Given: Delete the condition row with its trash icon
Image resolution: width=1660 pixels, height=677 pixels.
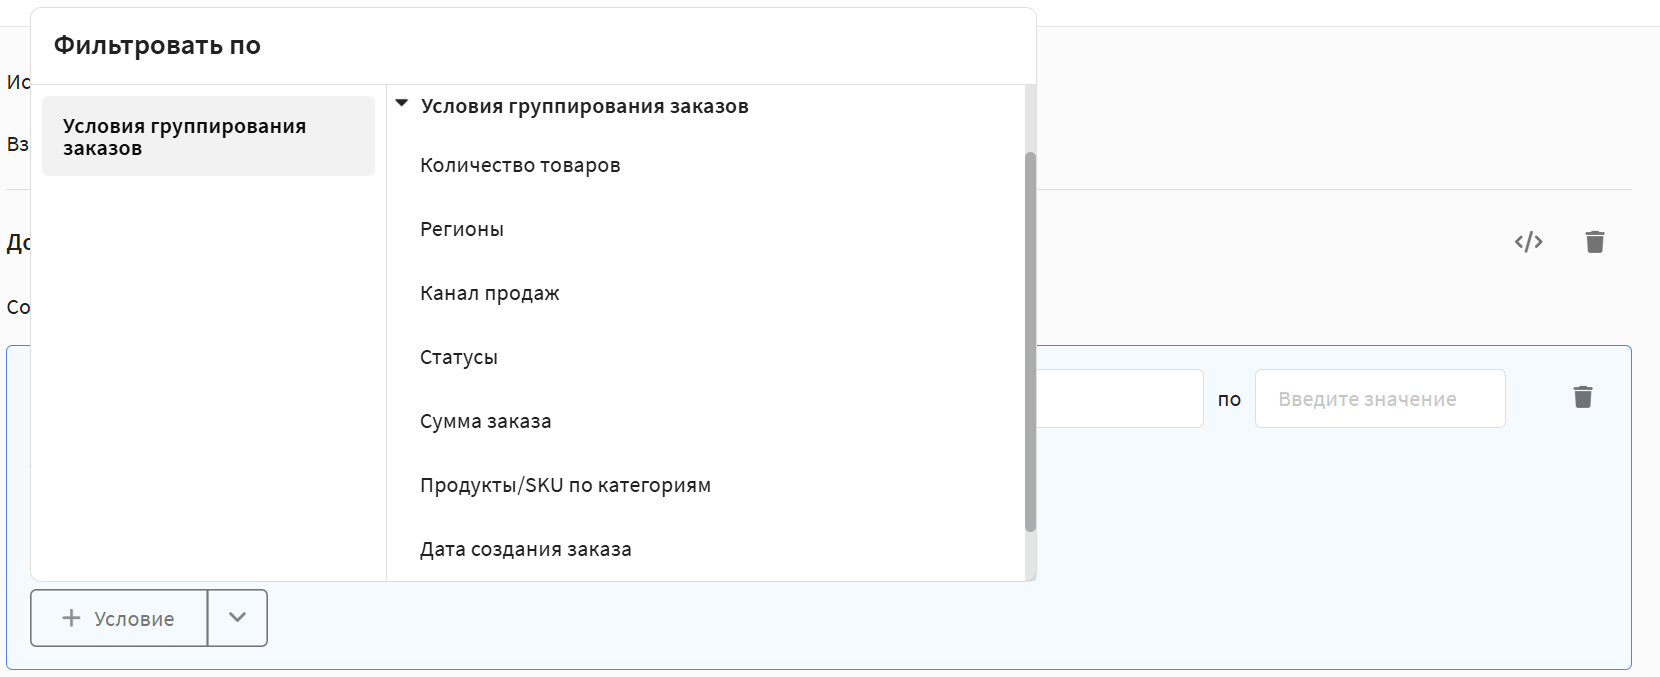Looking at the screenshot, I should pyautogui.click(x=1582, y=397).
